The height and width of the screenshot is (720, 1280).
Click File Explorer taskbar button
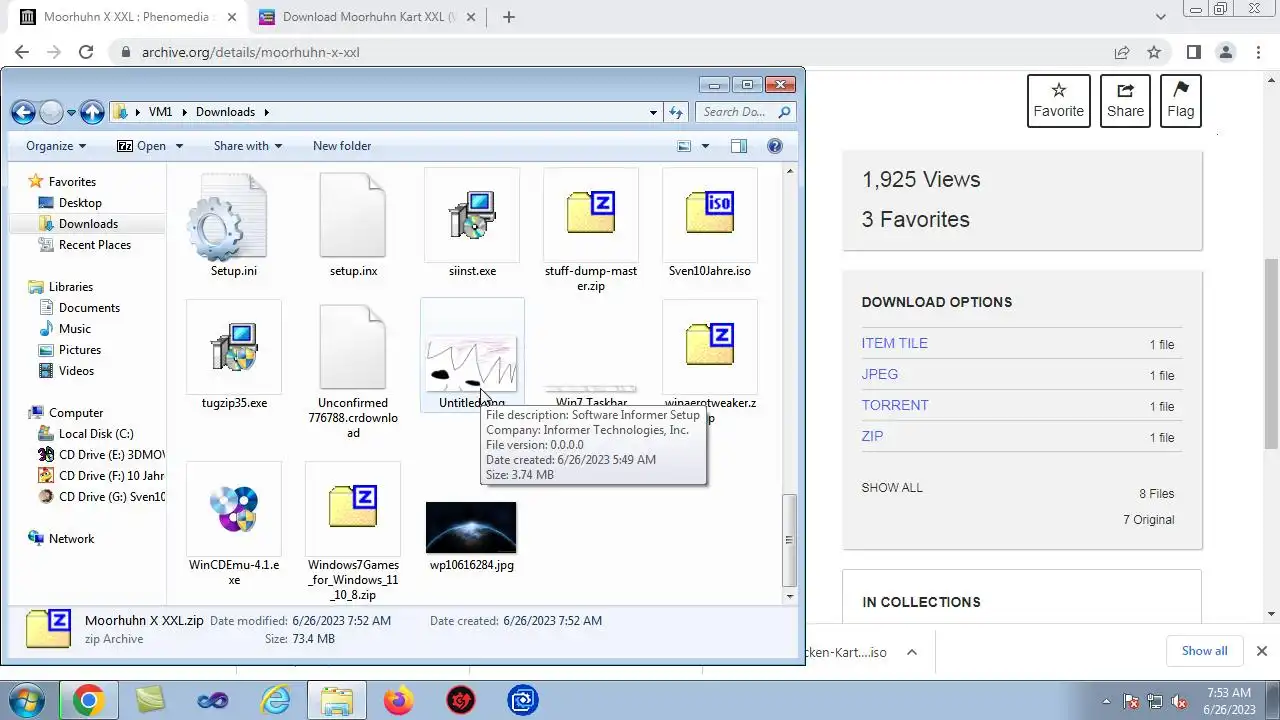click(336, 701)
